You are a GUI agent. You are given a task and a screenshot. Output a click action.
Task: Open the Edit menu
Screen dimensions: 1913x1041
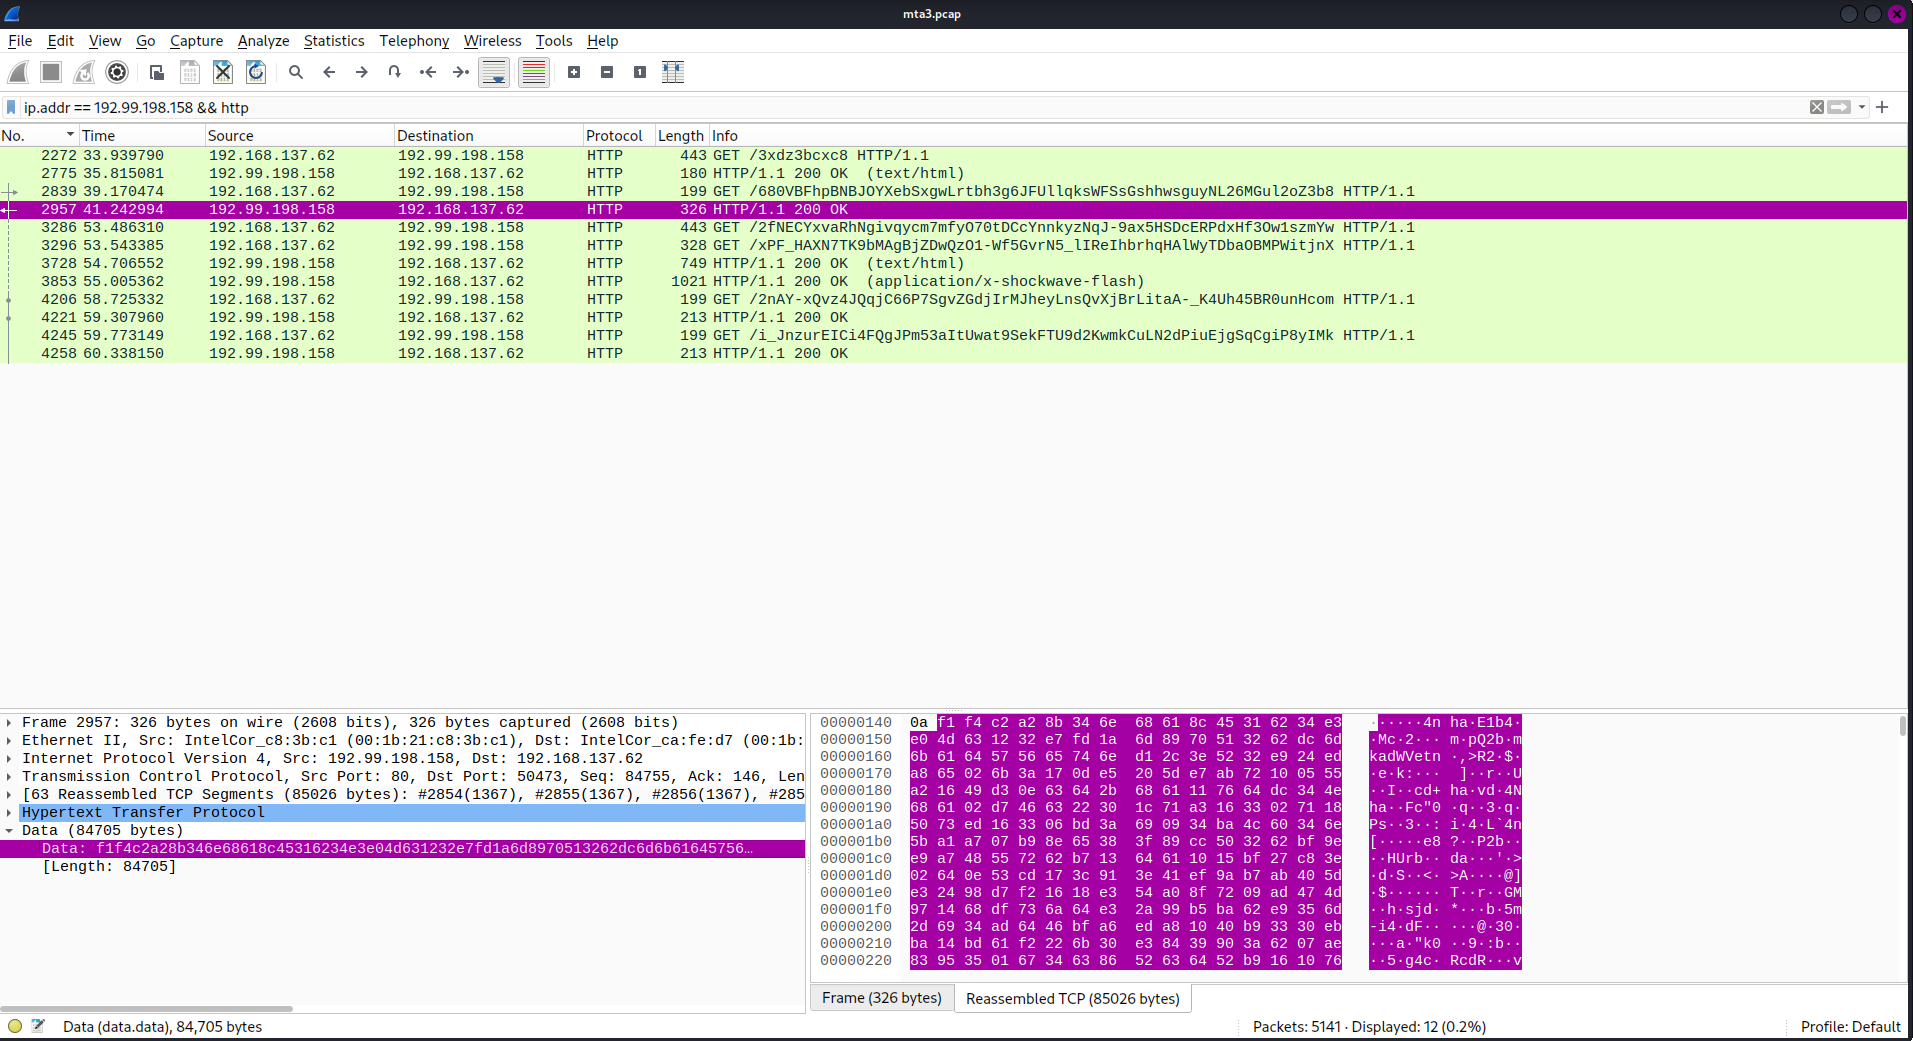pyautogui.click(x=60, y=41)
